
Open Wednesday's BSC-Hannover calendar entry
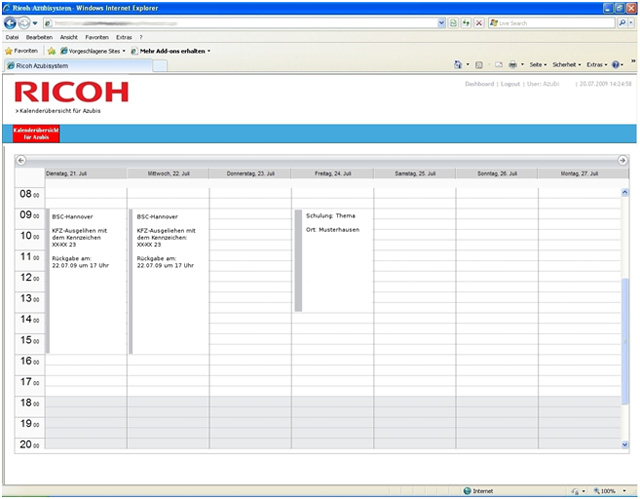point(169,281)
